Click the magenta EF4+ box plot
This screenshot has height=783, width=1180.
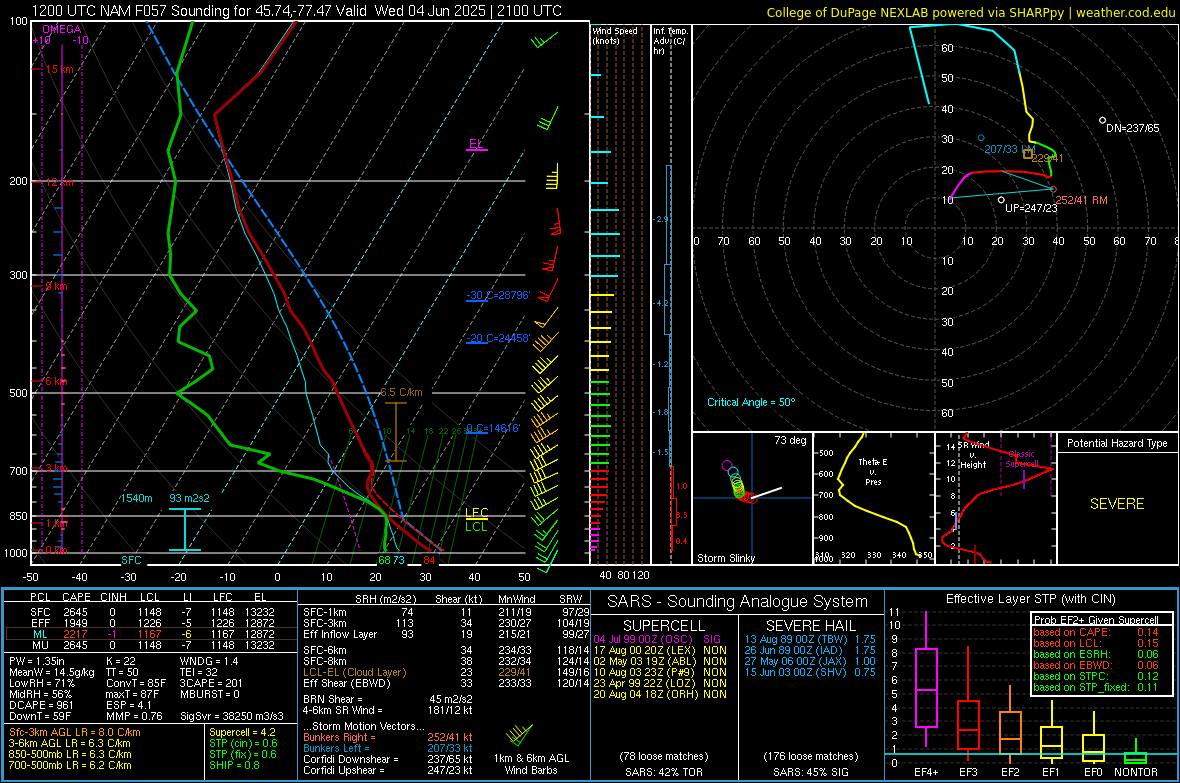point(926,680)
